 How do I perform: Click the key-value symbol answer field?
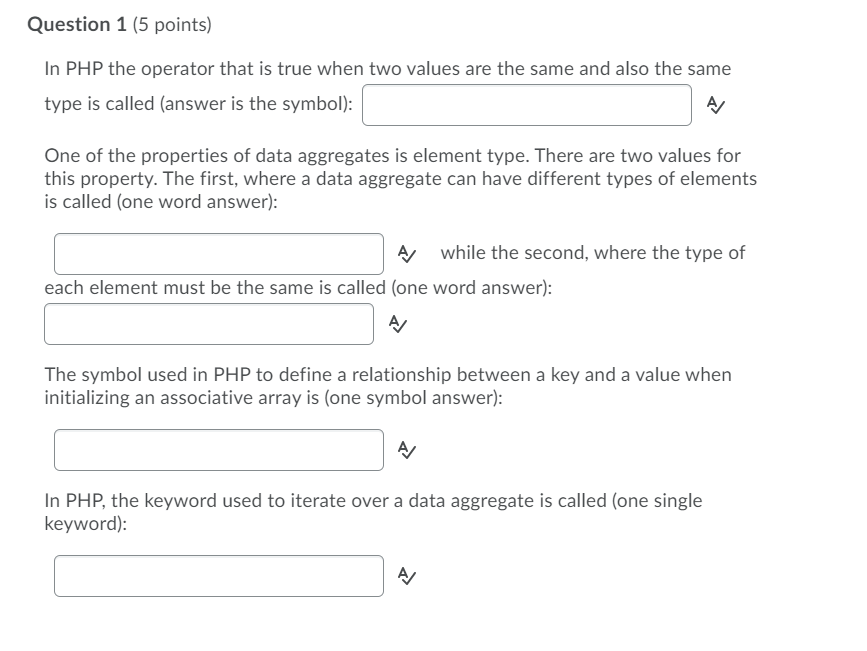220,448
